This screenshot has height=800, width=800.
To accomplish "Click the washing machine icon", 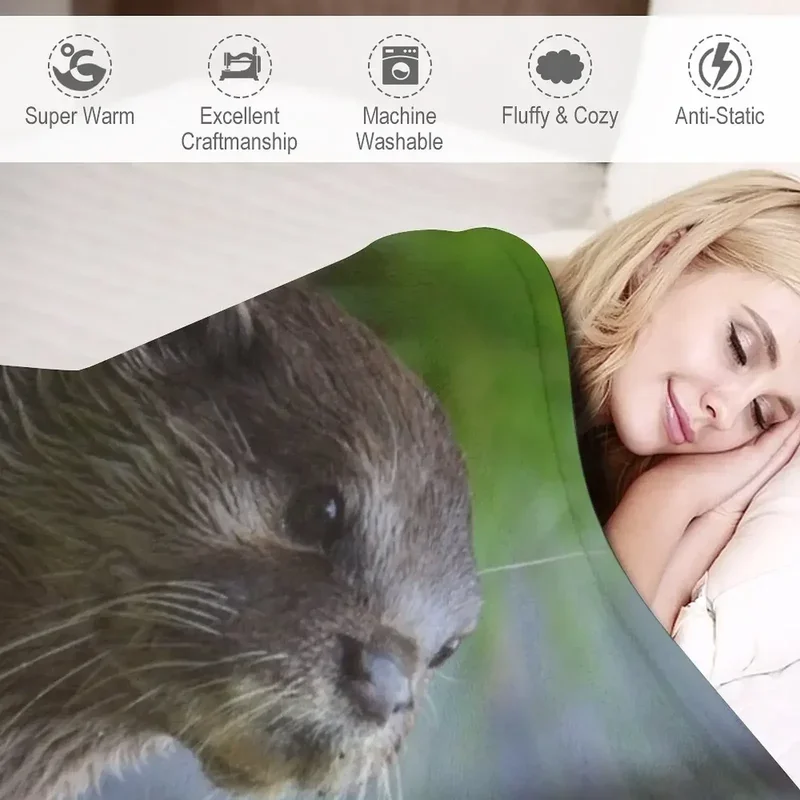I will tap(400, 66).
